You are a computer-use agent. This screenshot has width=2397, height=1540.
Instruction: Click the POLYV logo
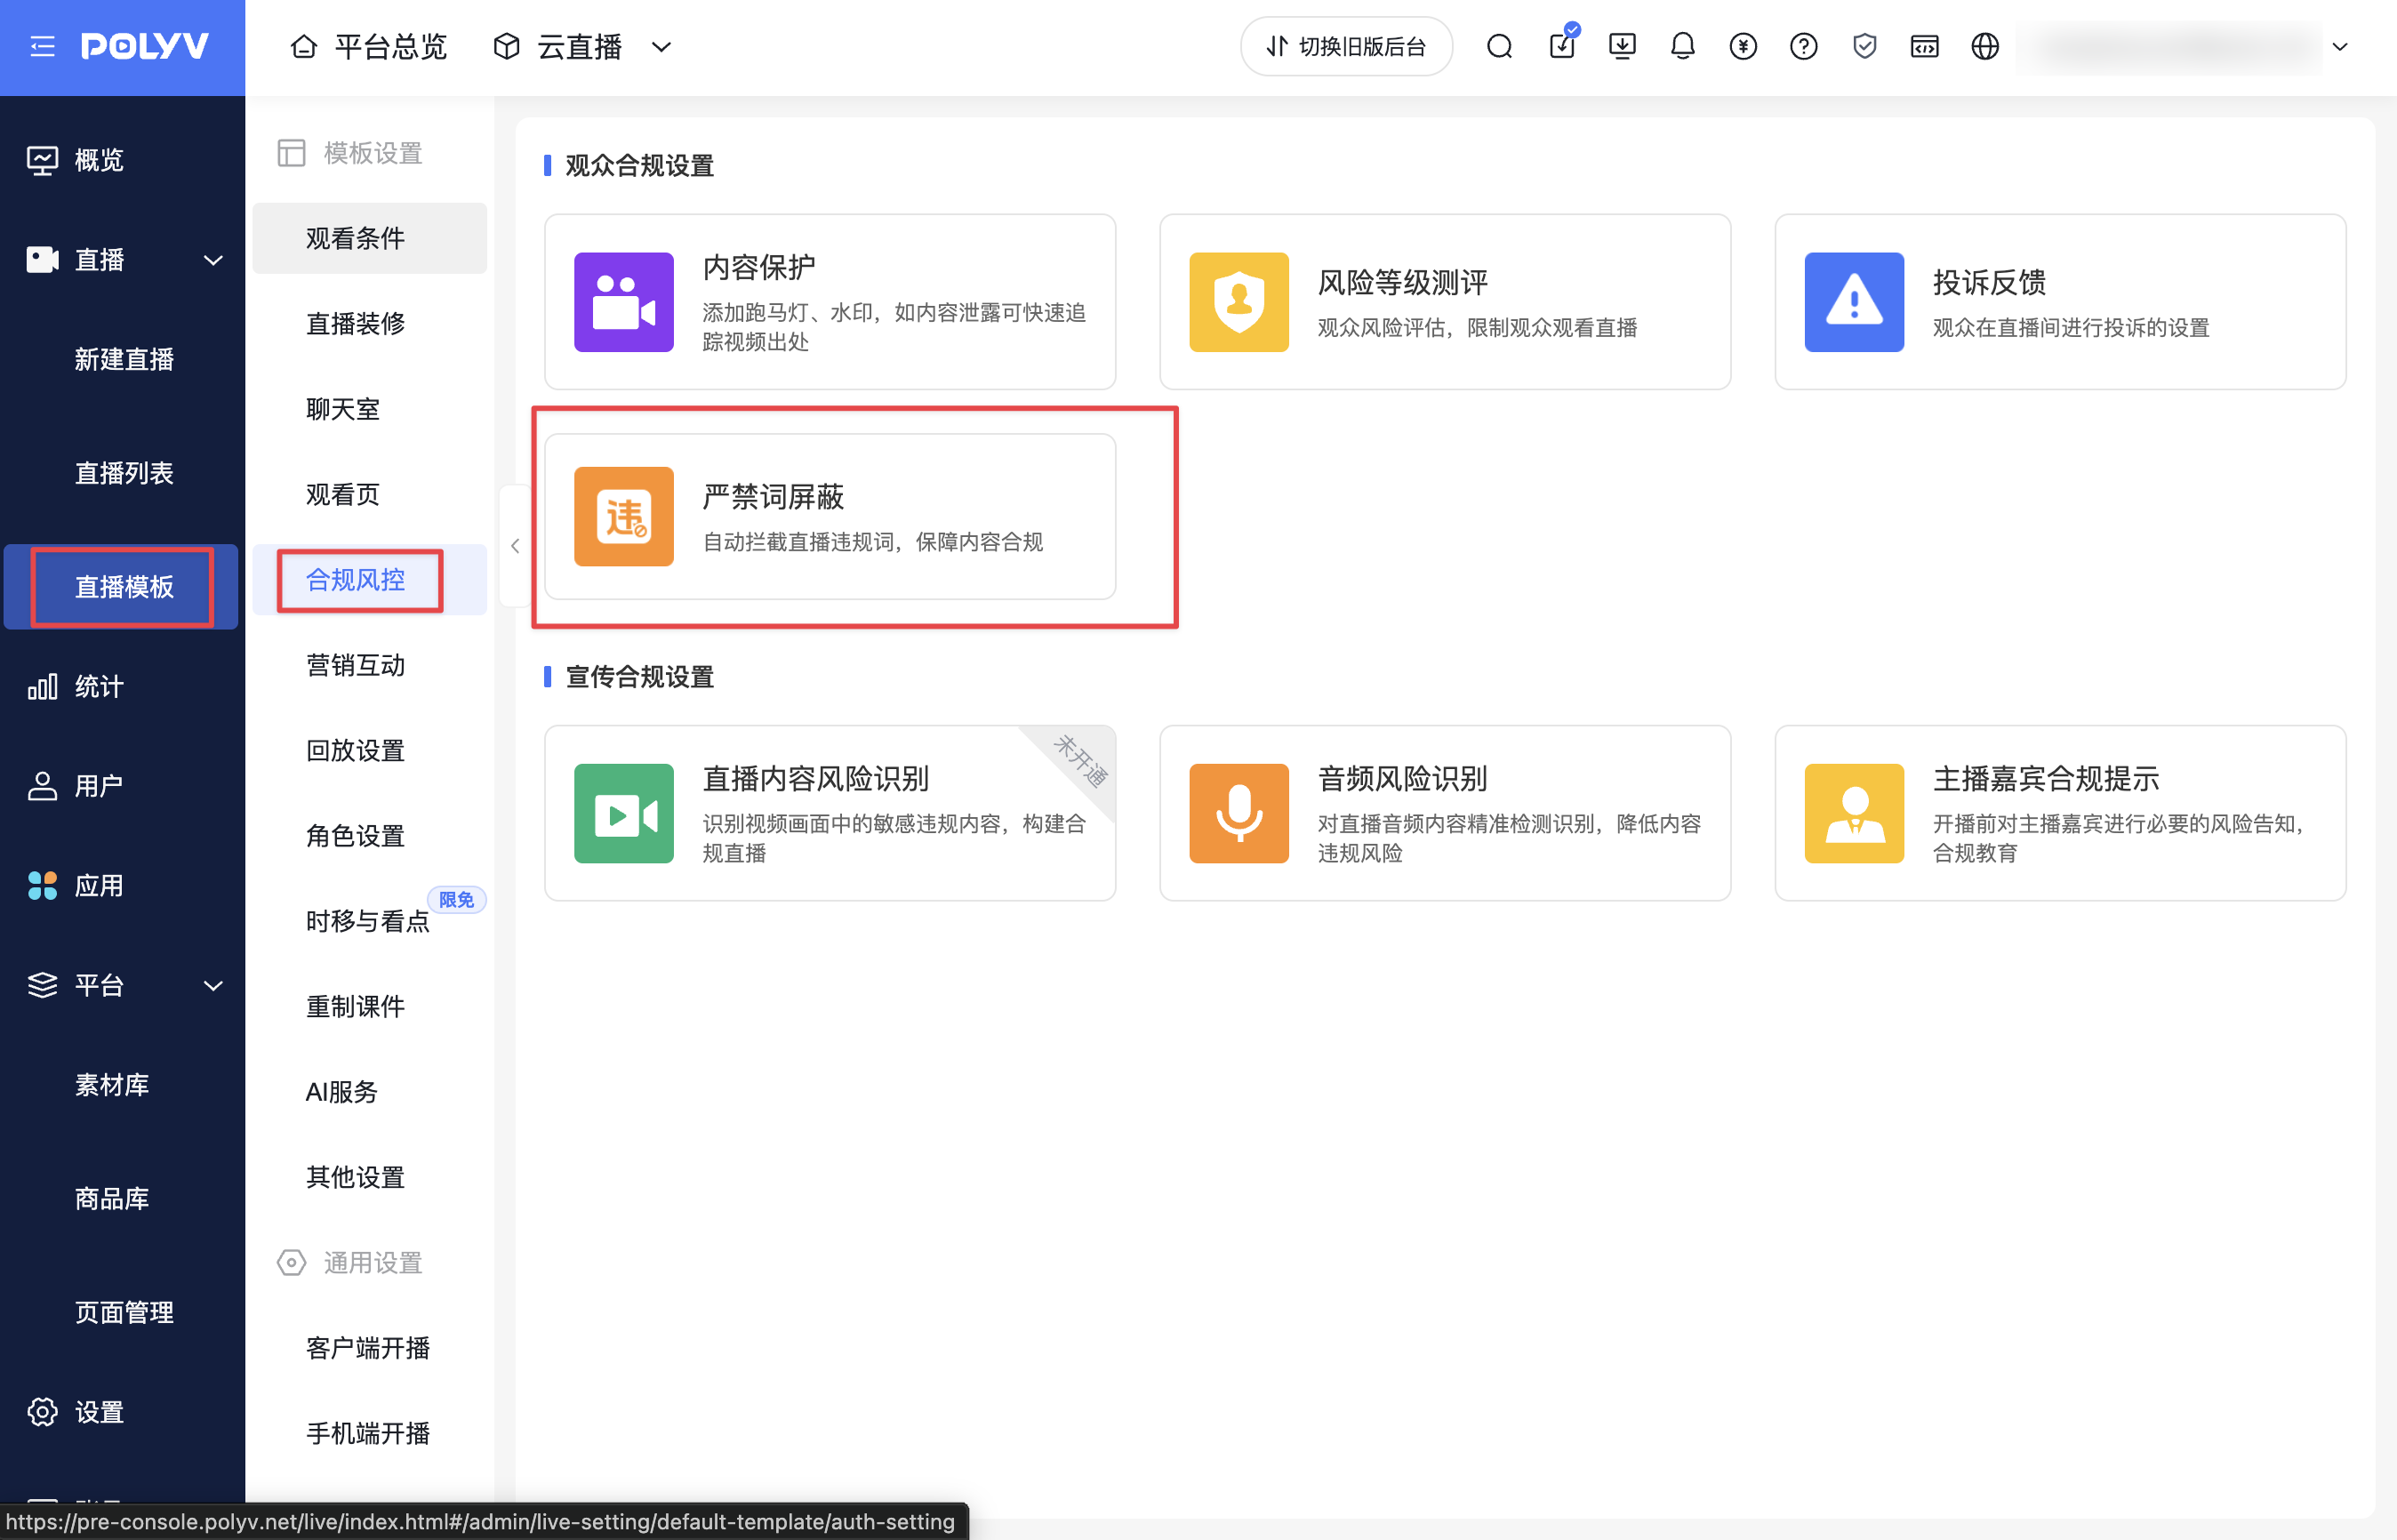145,46
